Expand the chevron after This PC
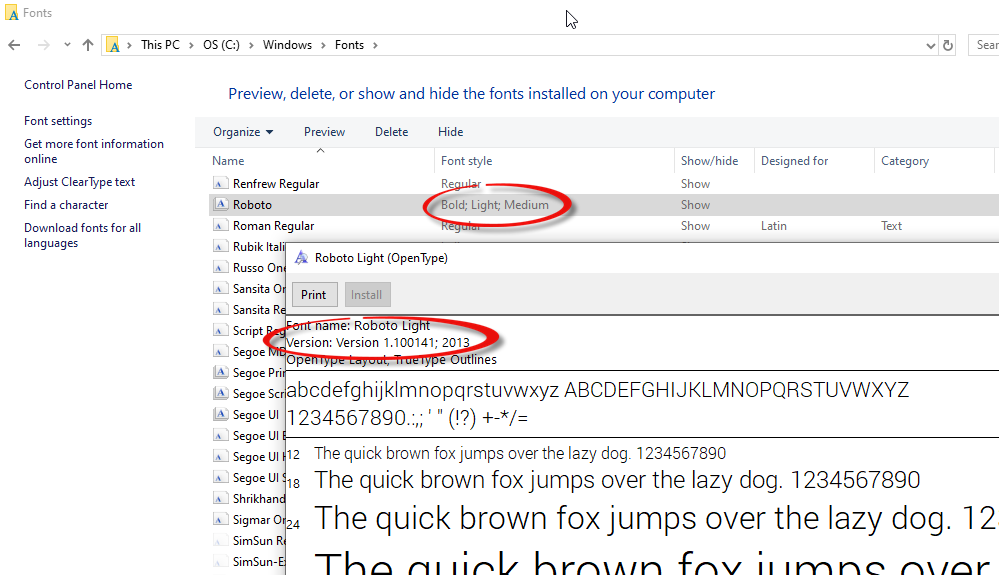999x575 pixels. coord(191,45)
